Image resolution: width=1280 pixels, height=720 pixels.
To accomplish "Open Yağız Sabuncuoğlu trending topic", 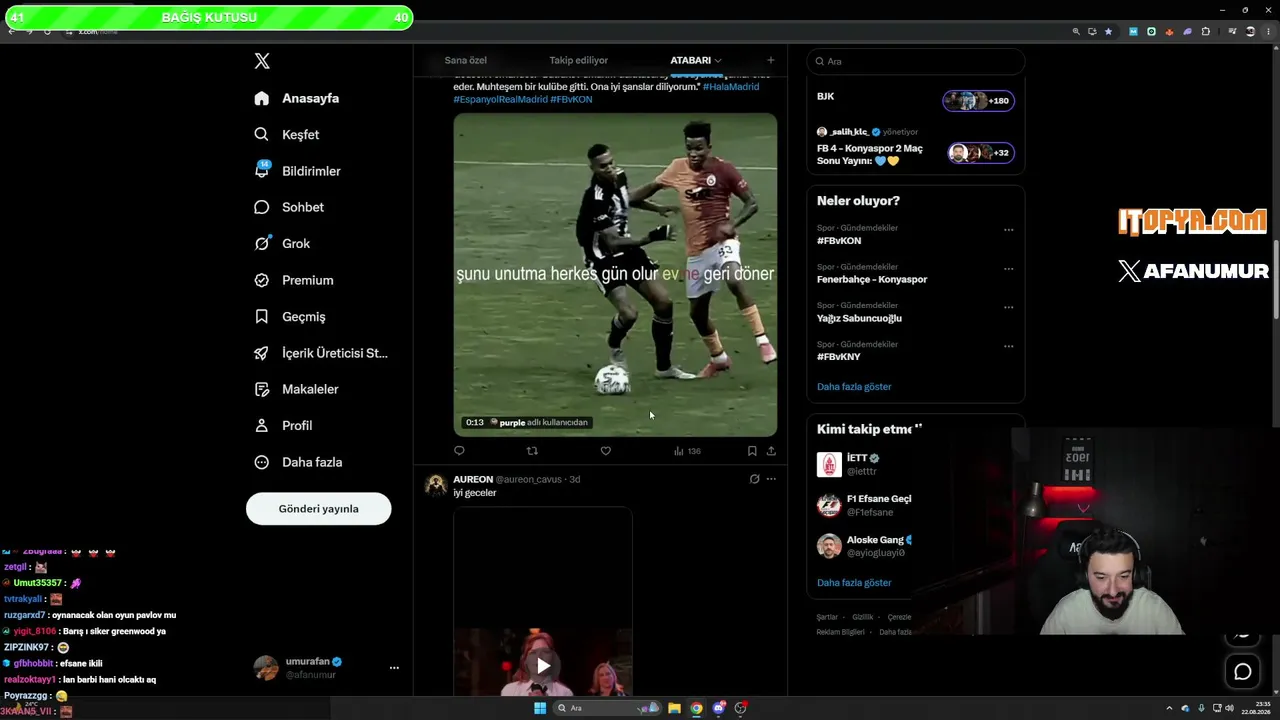I will (x=859, y=318).
